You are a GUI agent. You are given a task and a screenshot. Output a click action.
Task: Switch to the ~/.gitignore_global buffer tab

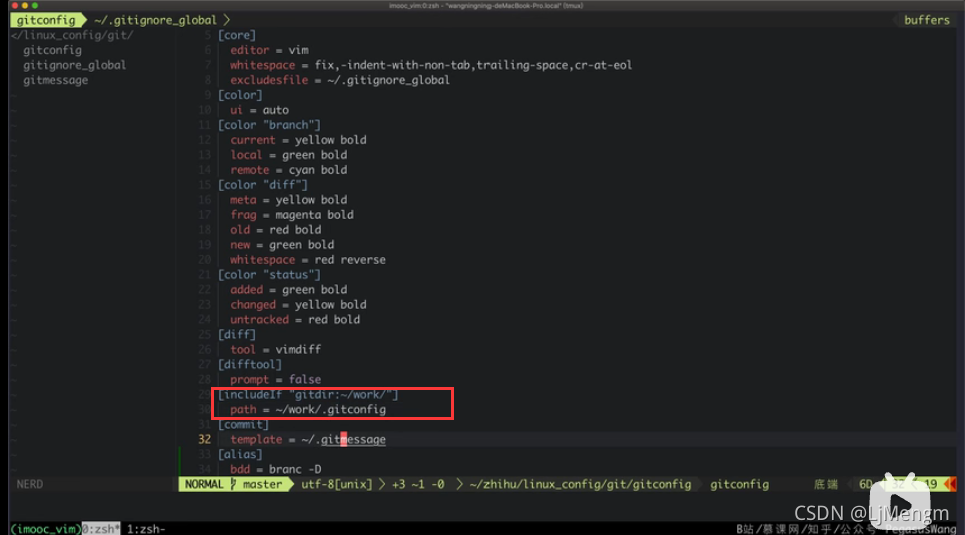tap(155, 20)
